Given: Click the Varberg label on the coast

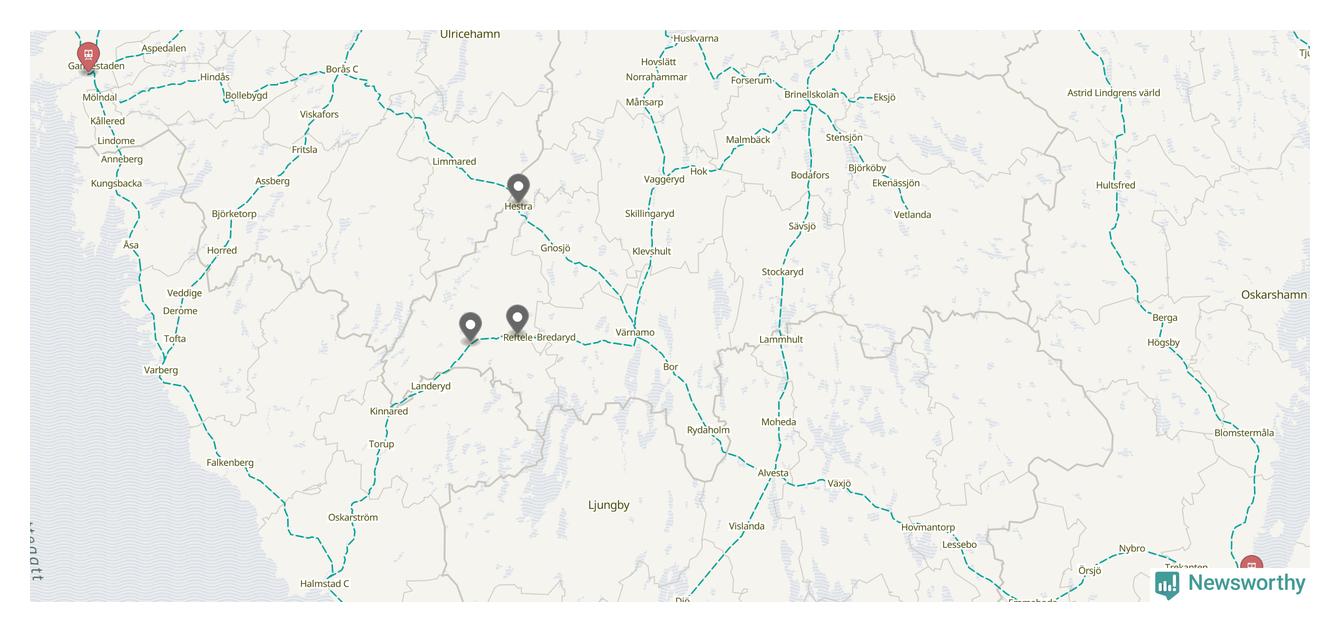Looking at the screenshot, I should [x=161, y=370].
